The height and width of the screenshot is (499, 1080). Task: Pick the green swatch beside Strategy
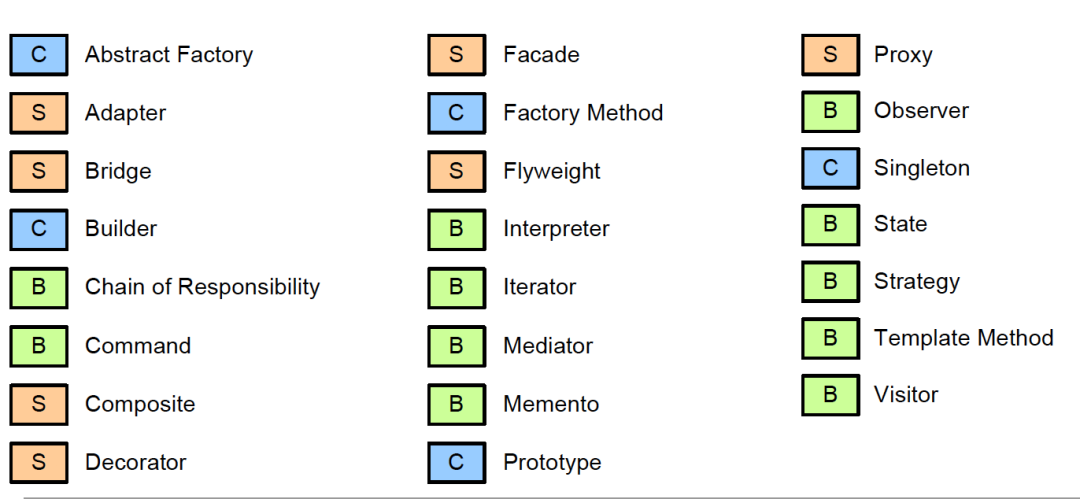click(x=830, y=282)
